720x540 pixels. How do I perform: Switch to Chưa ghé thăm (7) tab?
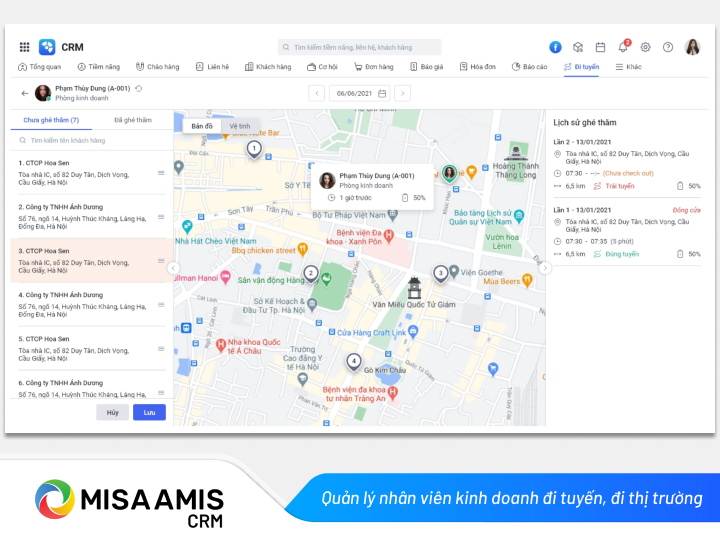click(x=51, y=120)
